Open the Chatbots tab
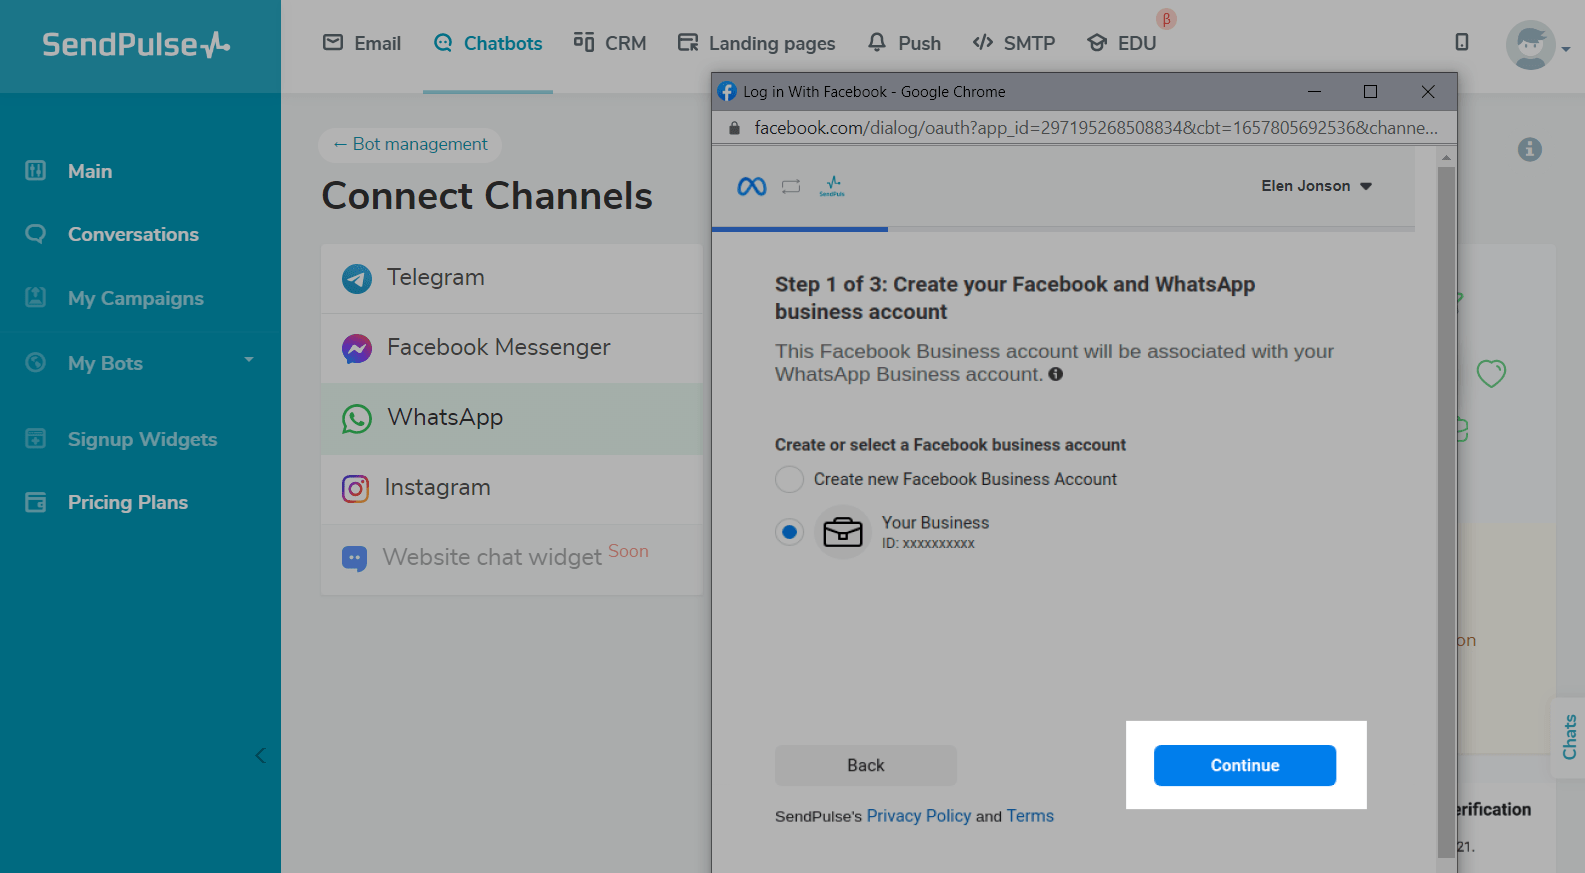The height and width of the screenshot is (873, 1585). 488,43
